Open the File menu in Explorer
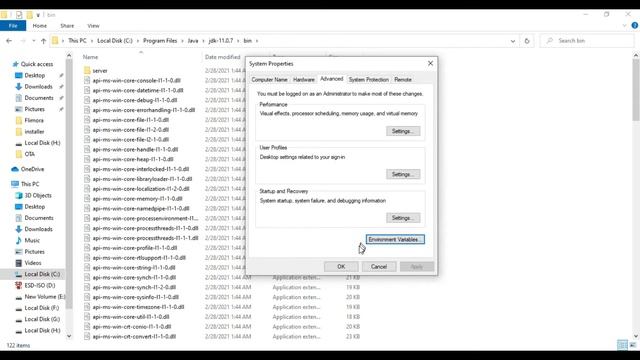Image resolution: width=640 pixels, height=360 pixels. tap(13, 26)
